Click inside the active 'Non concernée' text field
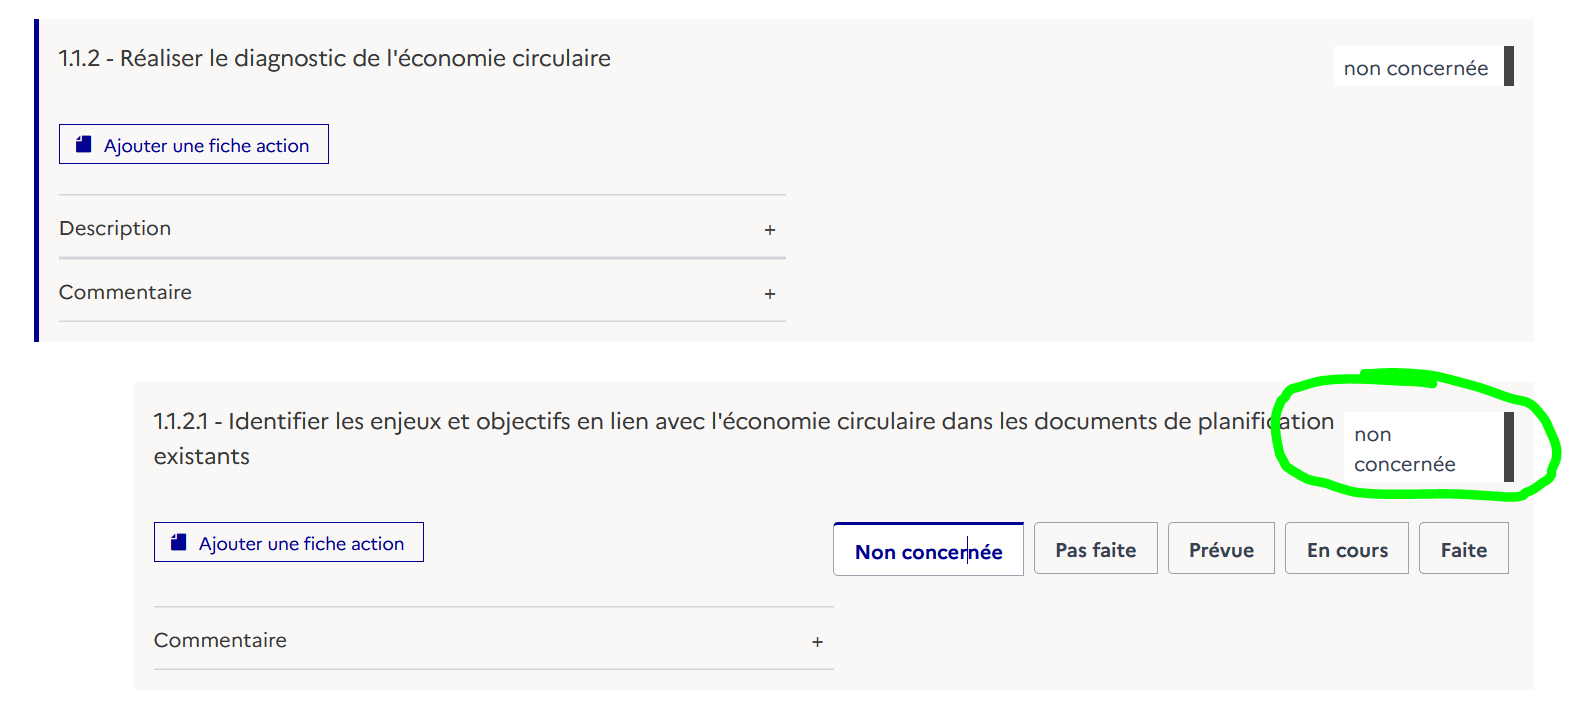This screenshot has width=1582, height=720. click(928, 550)
